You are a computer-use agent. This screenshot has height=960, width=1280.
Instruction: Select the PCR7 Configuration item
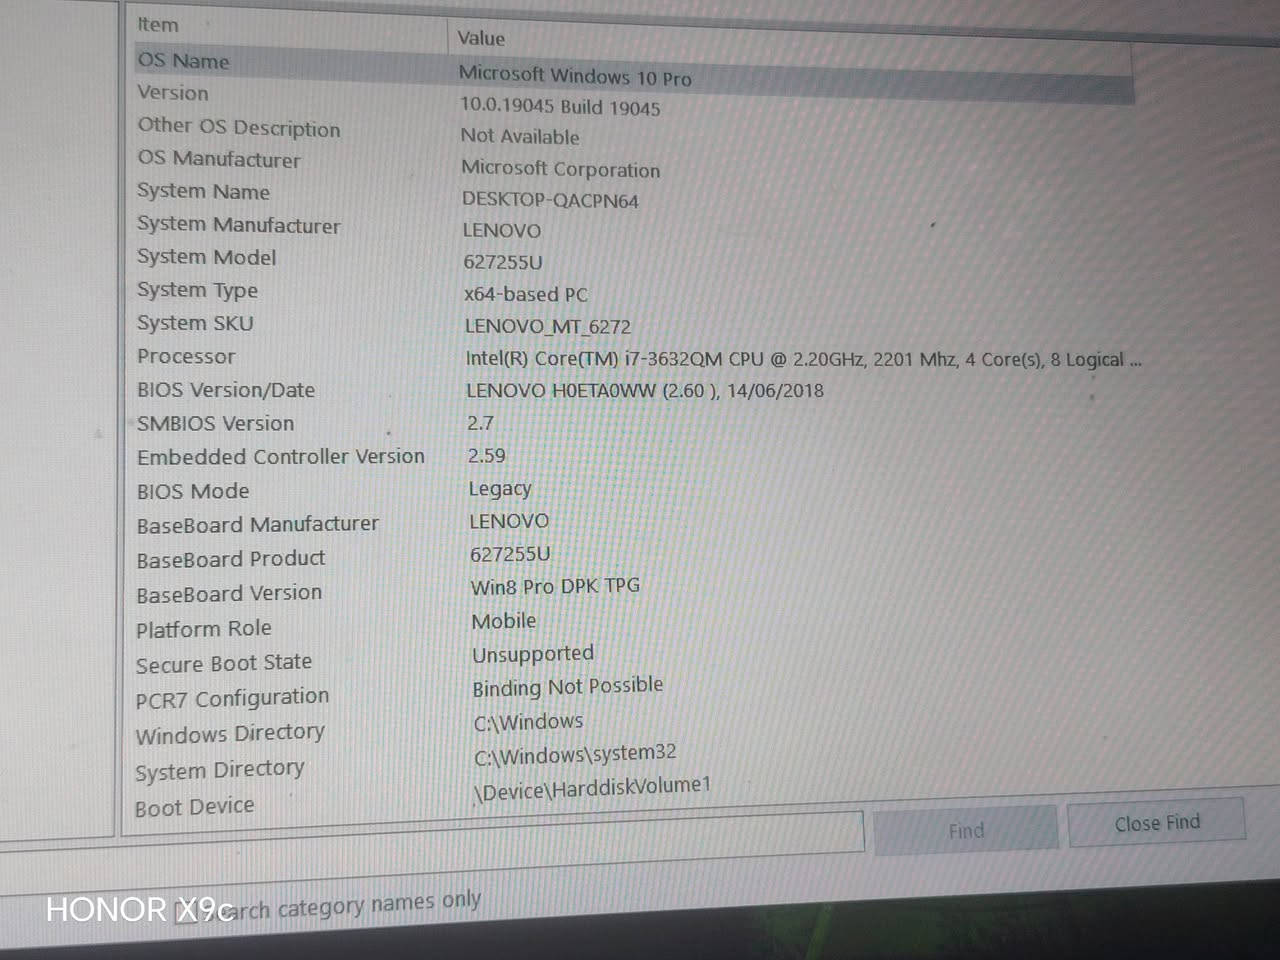click(233, 698)
